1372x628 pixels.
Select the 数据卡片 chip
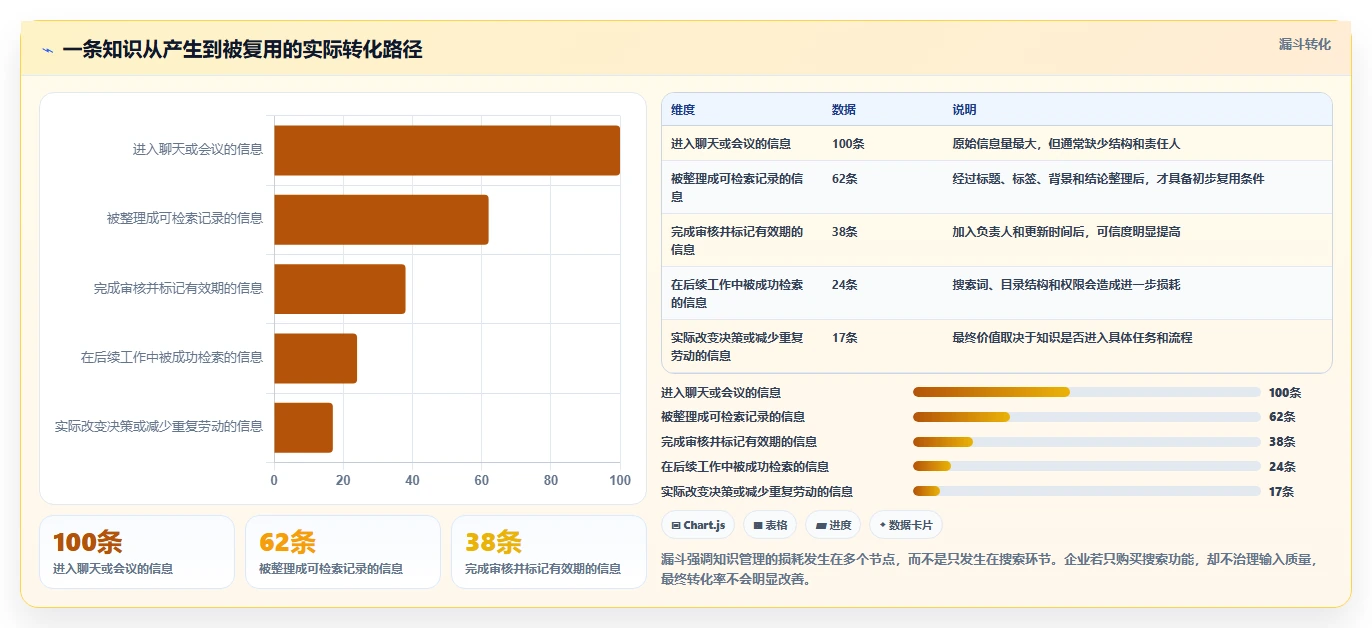click(x=905, y=525)
